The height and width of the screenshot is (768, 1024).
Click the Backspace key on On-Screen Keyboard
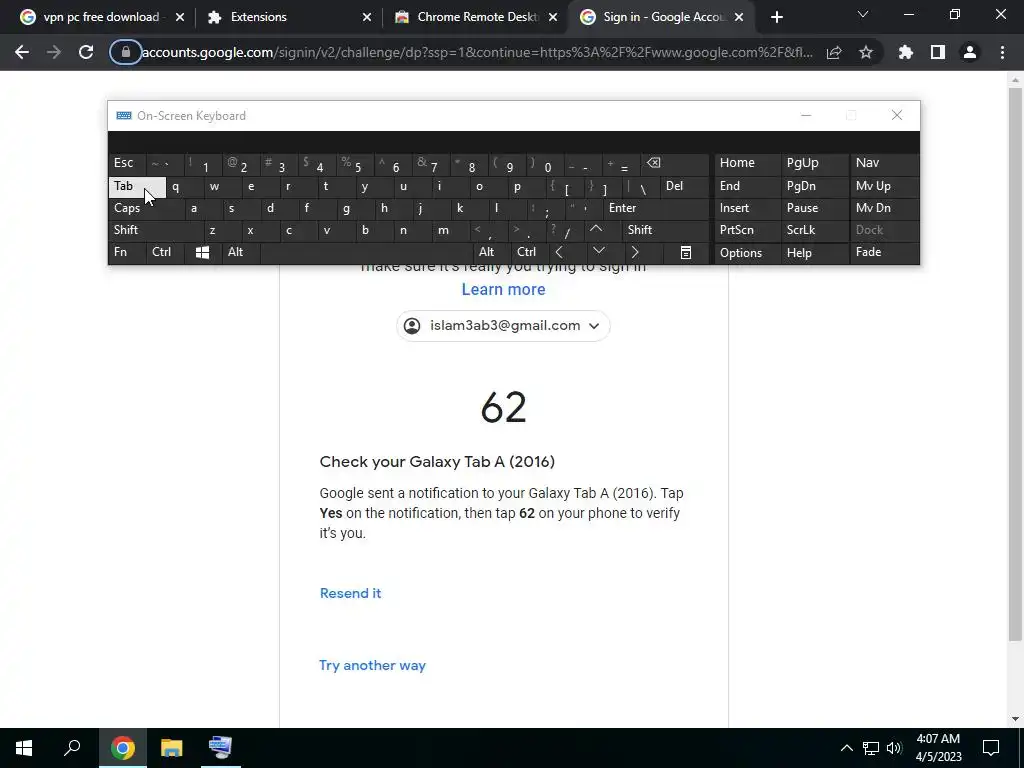coord(676,163)
